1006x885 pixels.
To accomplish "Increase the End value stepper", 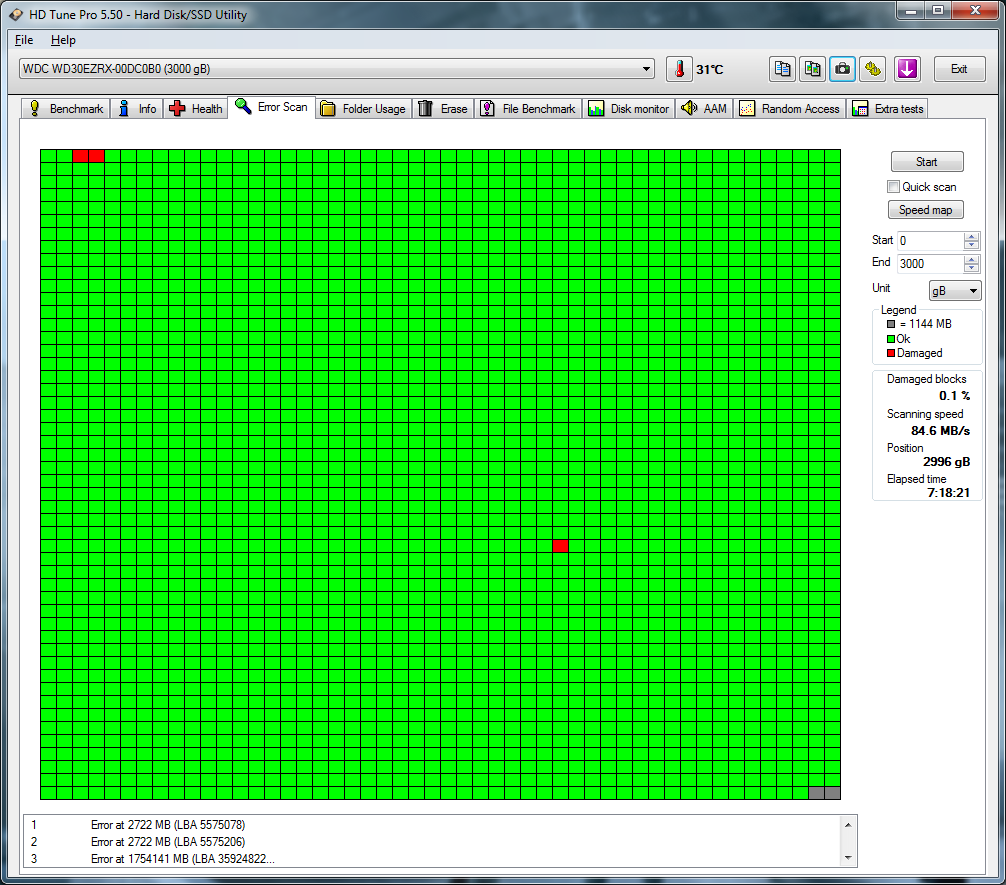I will tap(971, 259).
